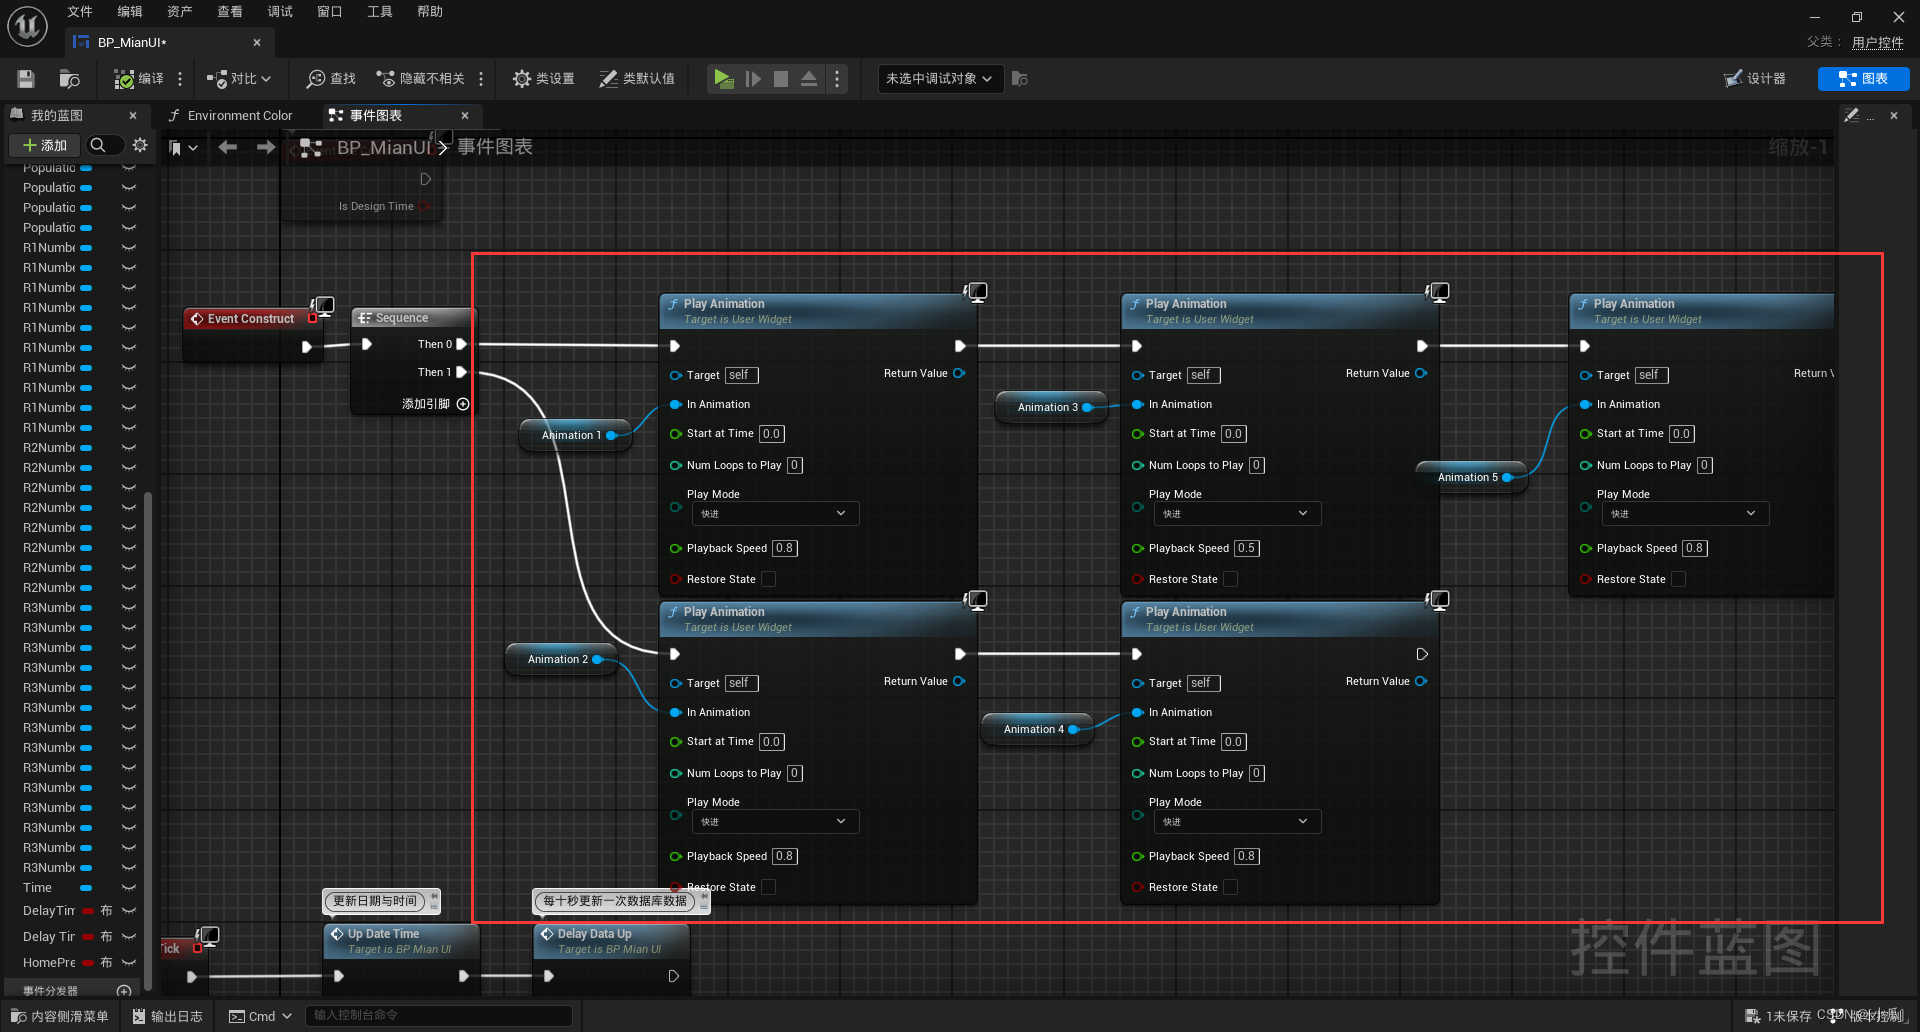Open the Cmd console type dropdown
Image resolution: width=1920 pixels, height=1032 pixels.
pyautogui.click(x=260, y=1016)
